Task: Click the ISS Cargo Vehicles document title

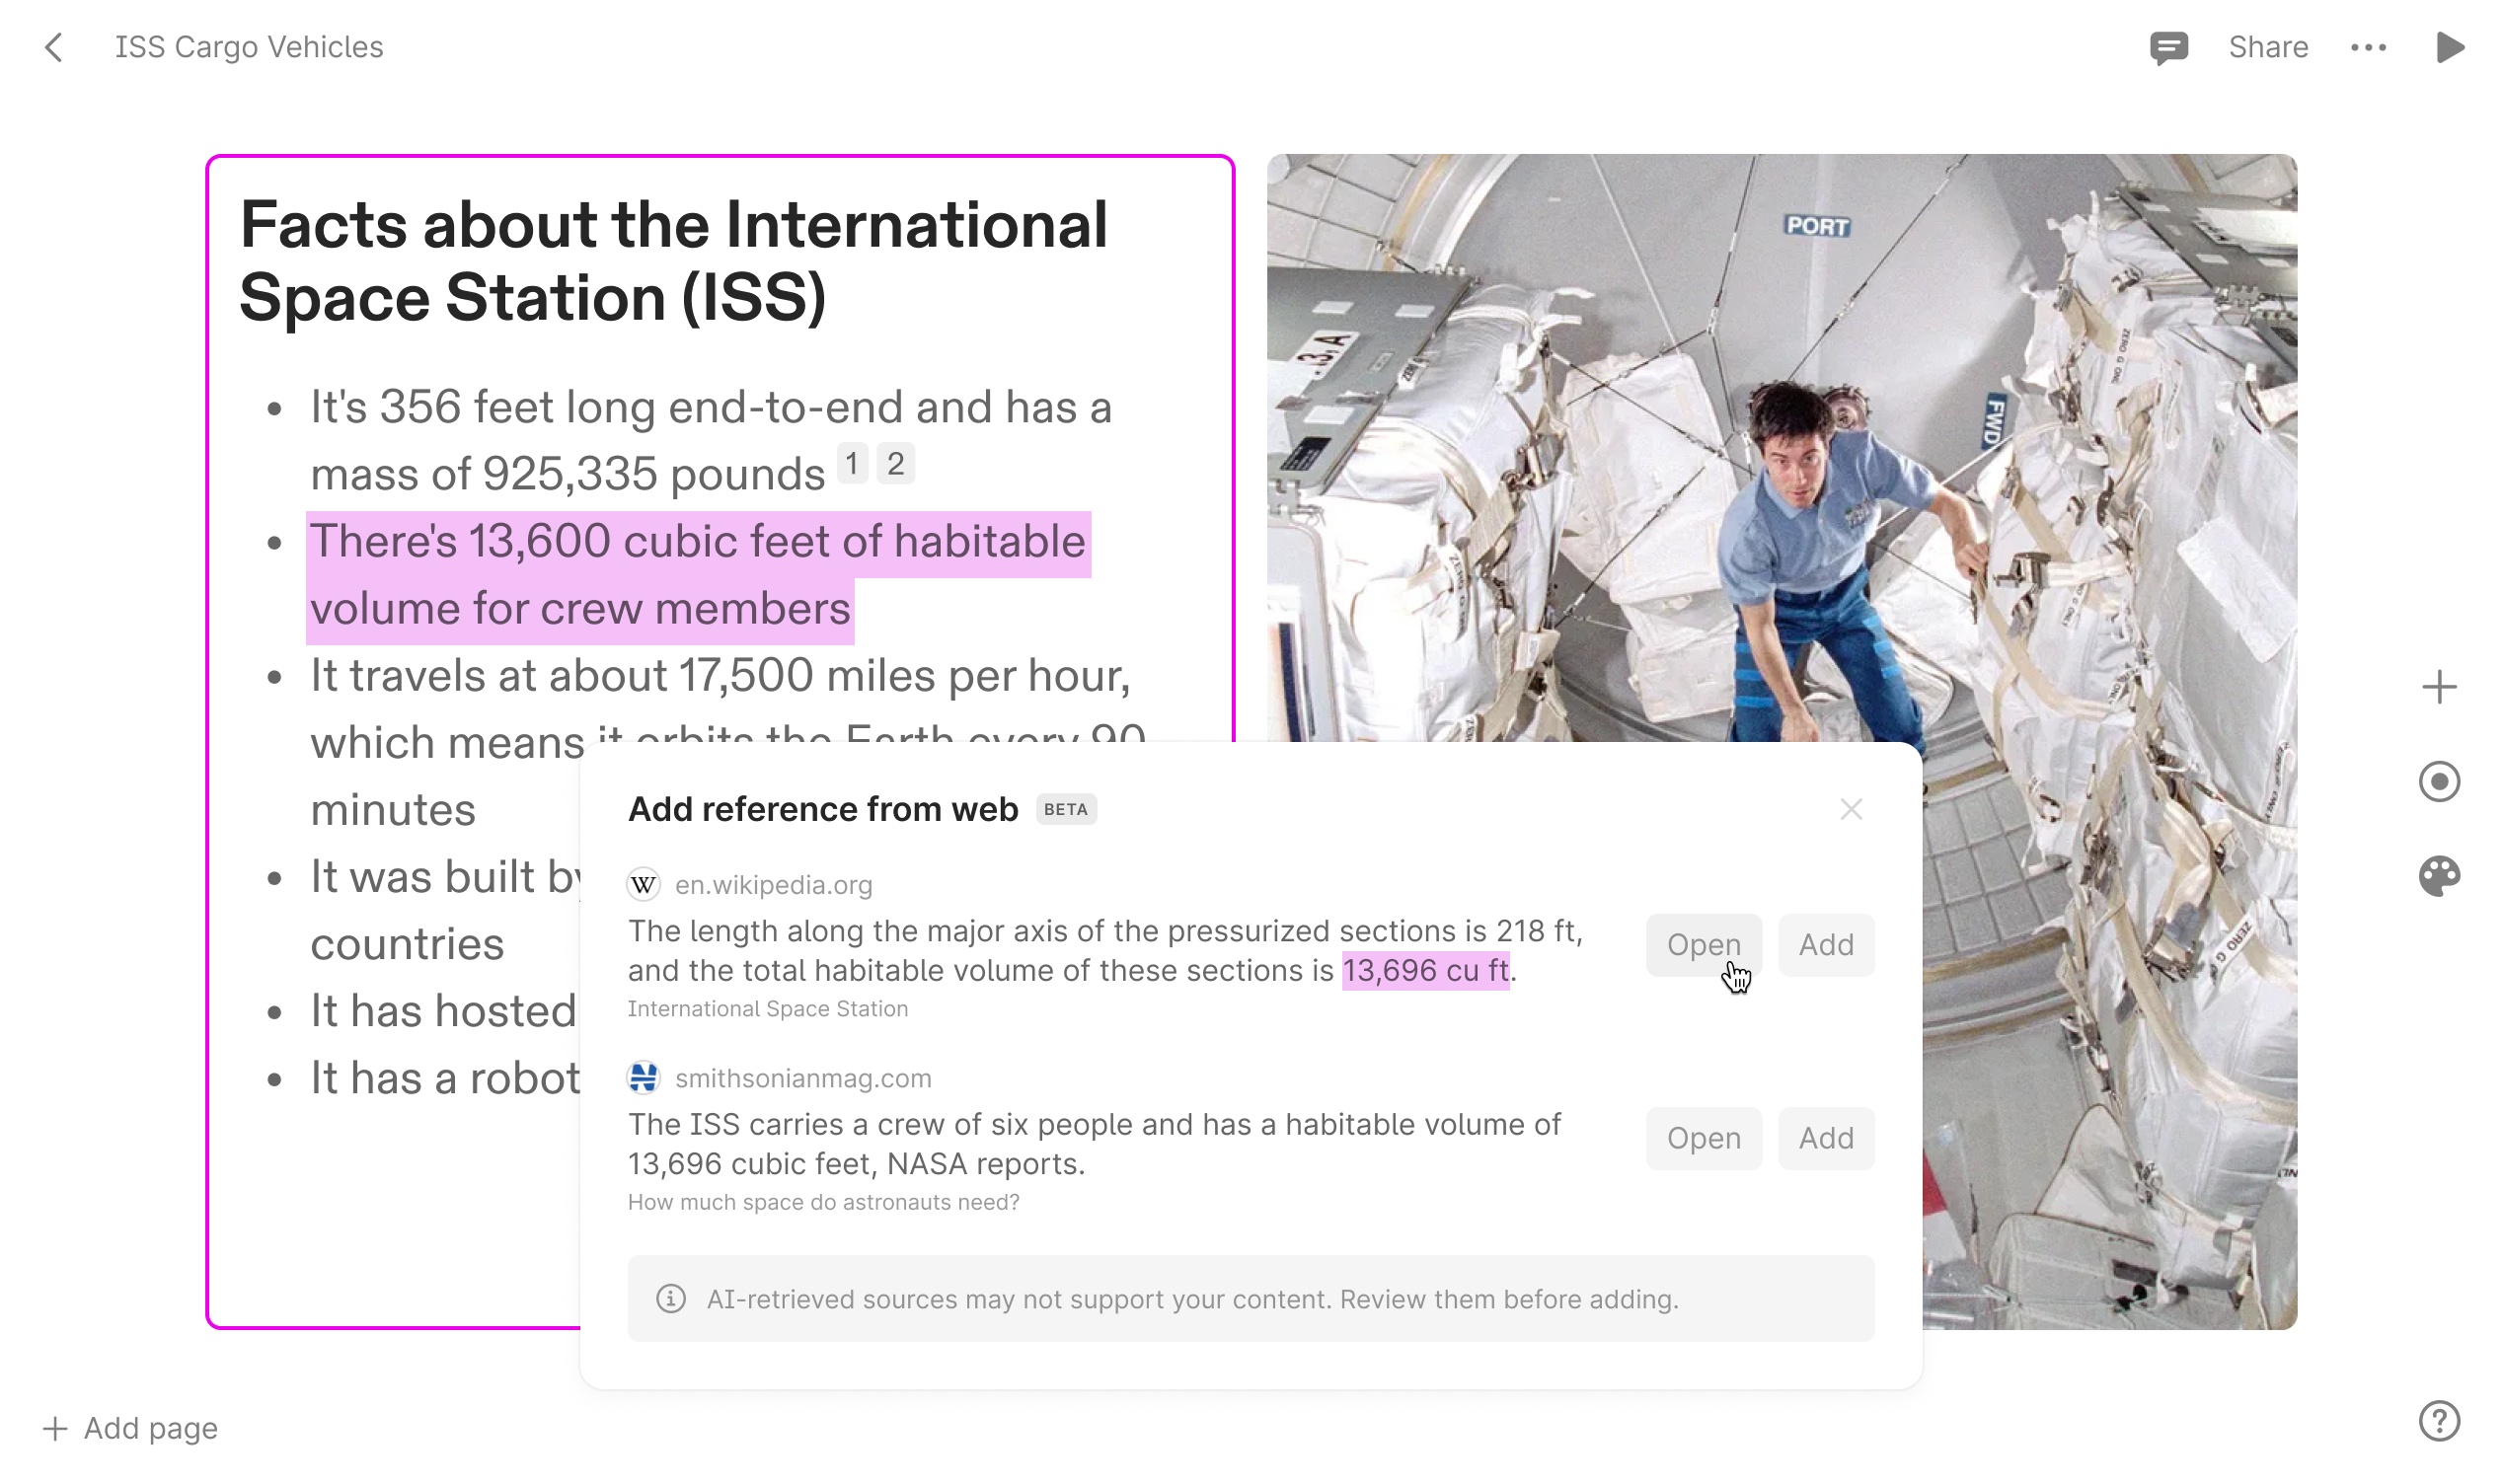Action: tap(249, 47)
